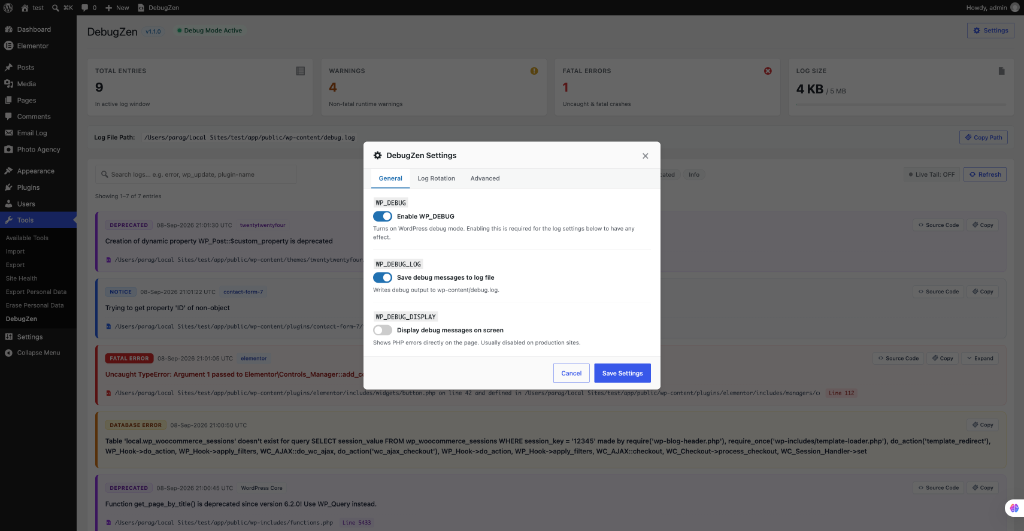Open Erase Personal Data submenu item
Viewport: 1024px width, 531px height.
coord(35,306)
